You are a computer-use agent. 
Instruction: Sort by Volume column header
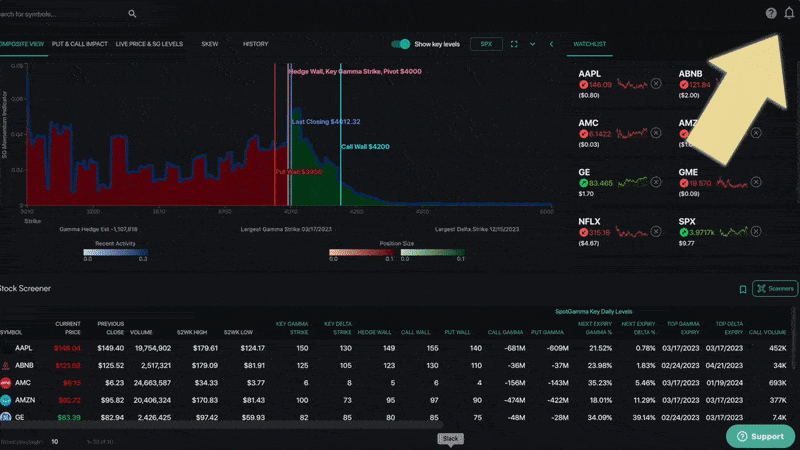tap(141, 333)
